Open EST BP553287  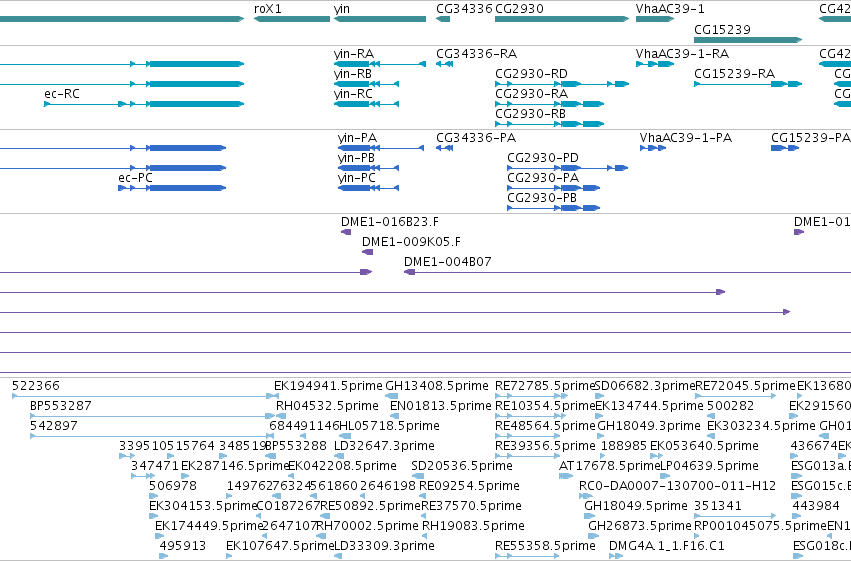coord(153,416)
